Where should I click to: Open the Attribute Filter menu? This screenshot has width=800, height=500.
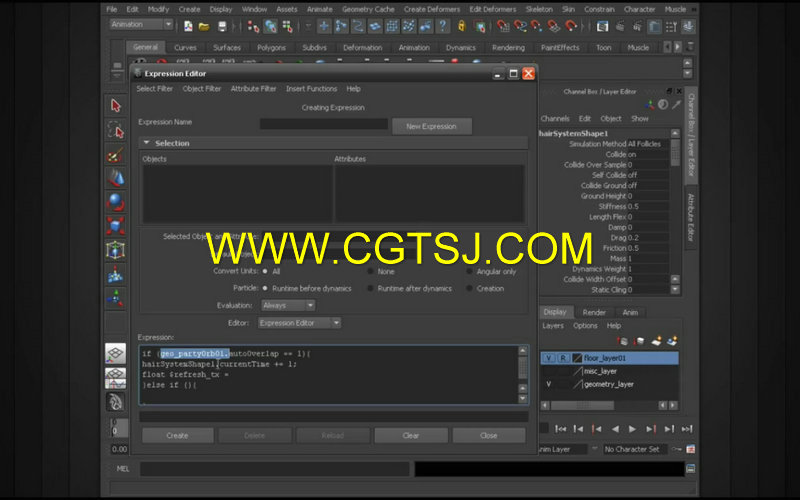pos(253,89)
